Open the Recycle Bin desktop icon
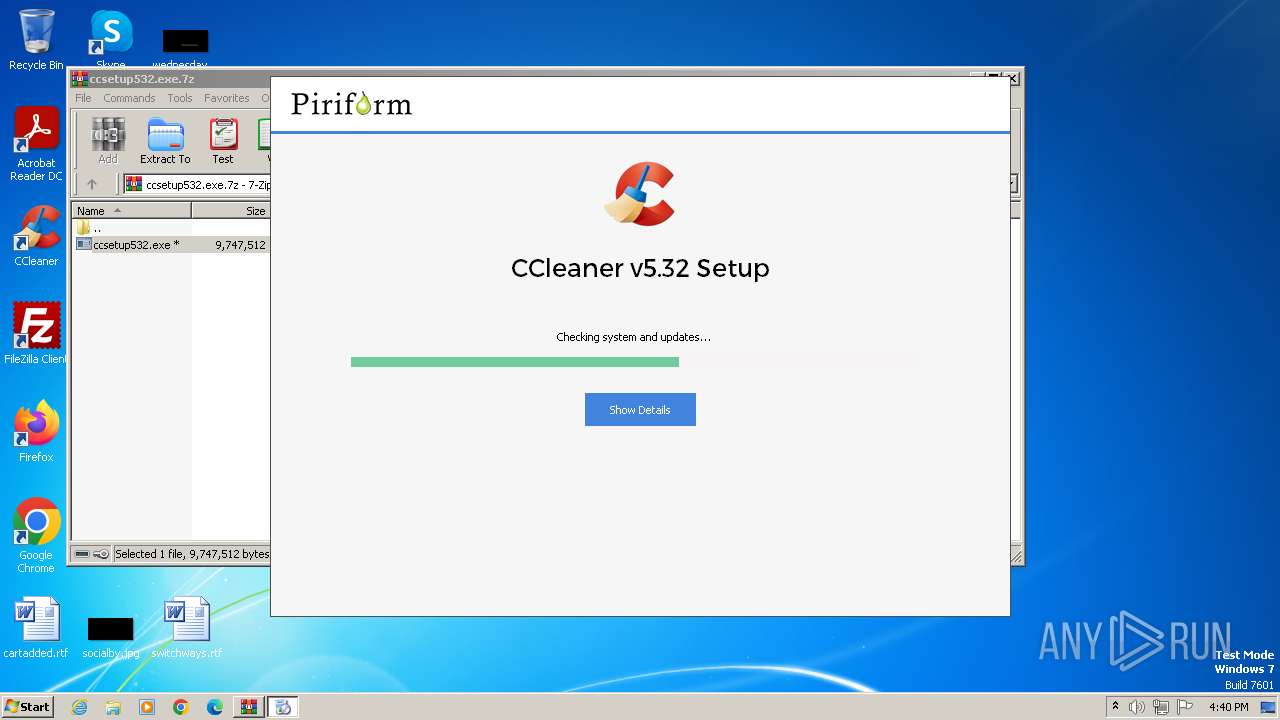 (36, 40)
